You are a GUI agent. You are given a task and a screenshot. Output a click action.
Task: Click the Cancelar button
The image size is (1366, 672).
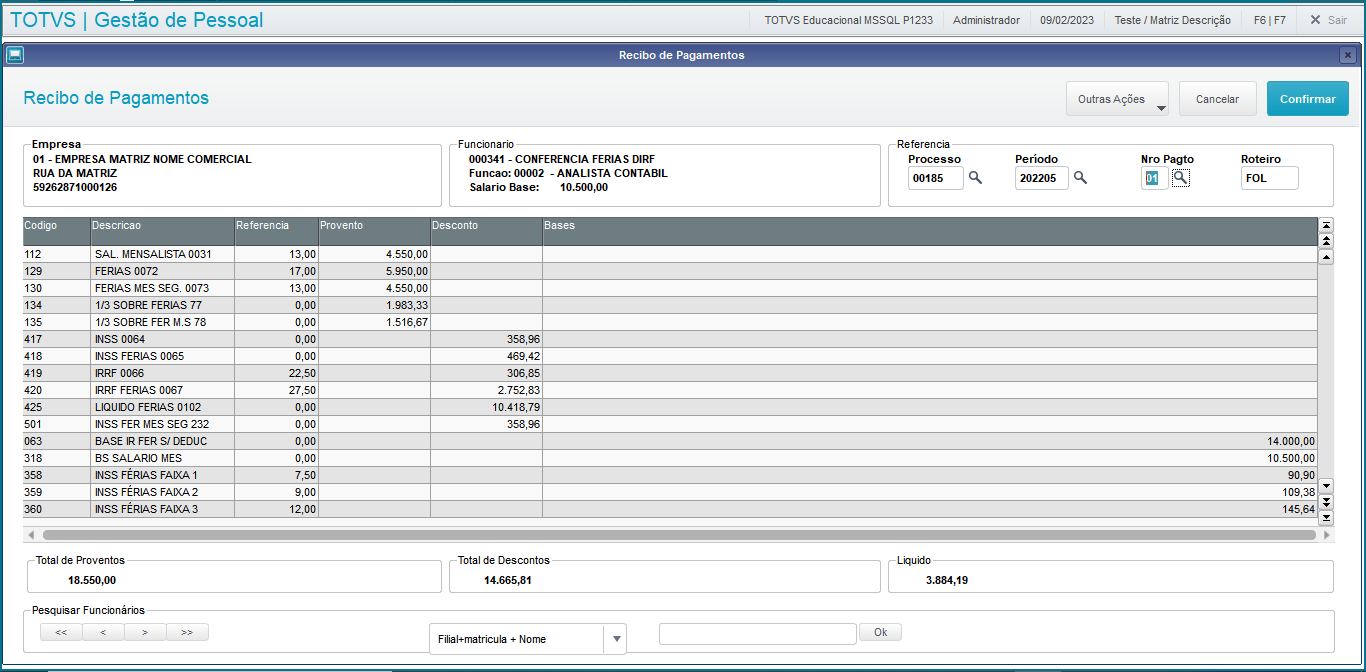[x=1217, y=99]
